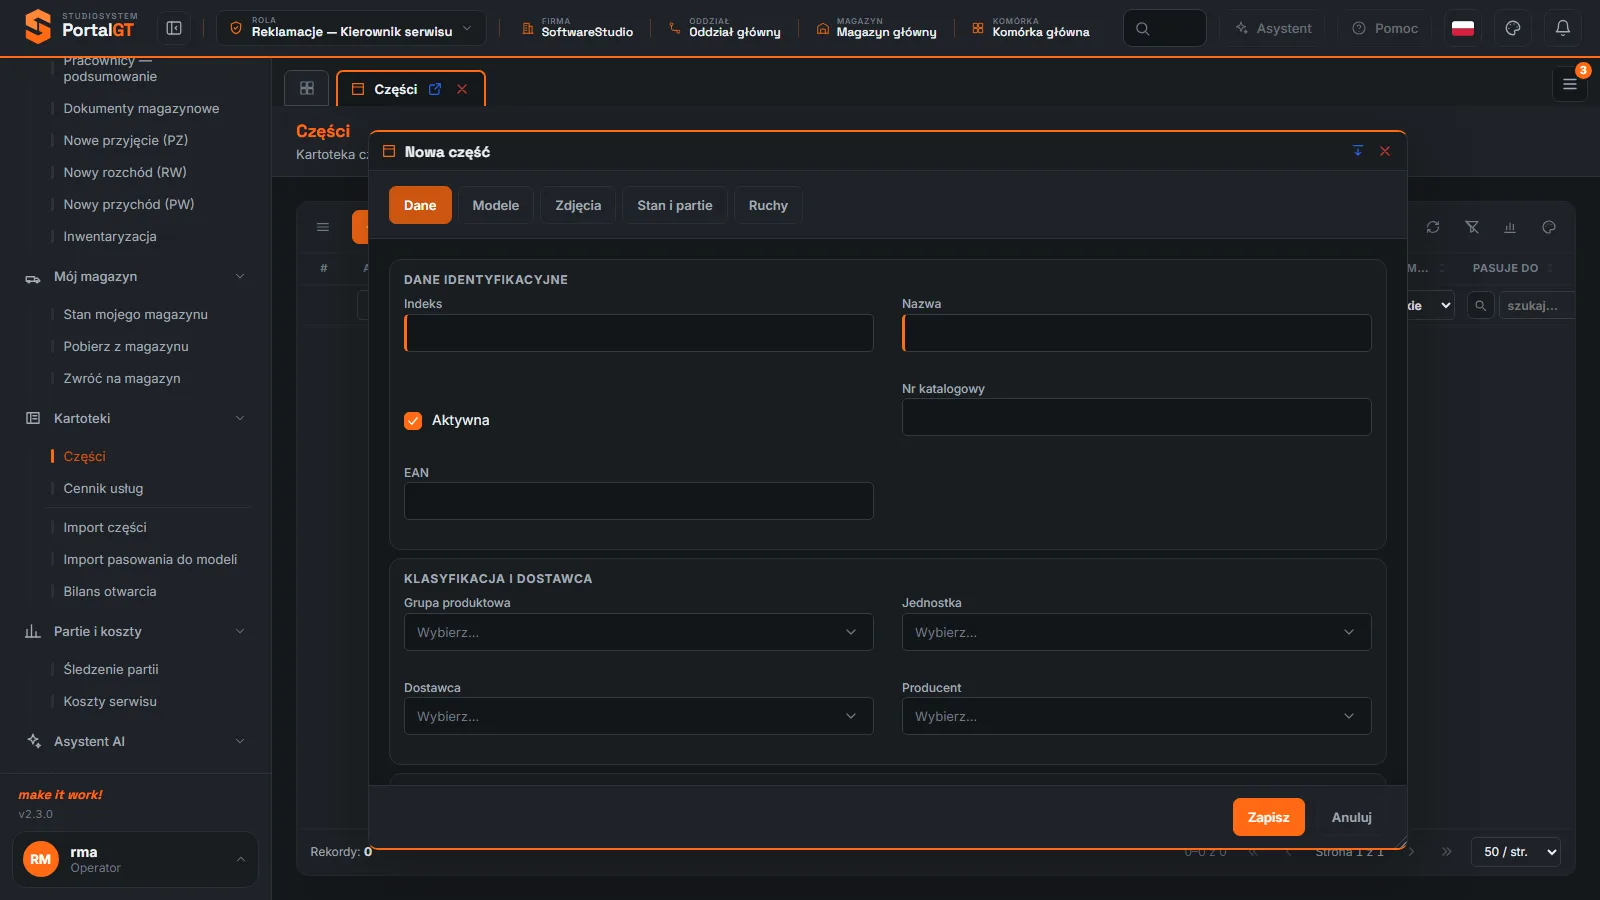The width and height of the screenshot is (1600, 900).
Task: Open the global search box
Action: [1165, 28]
